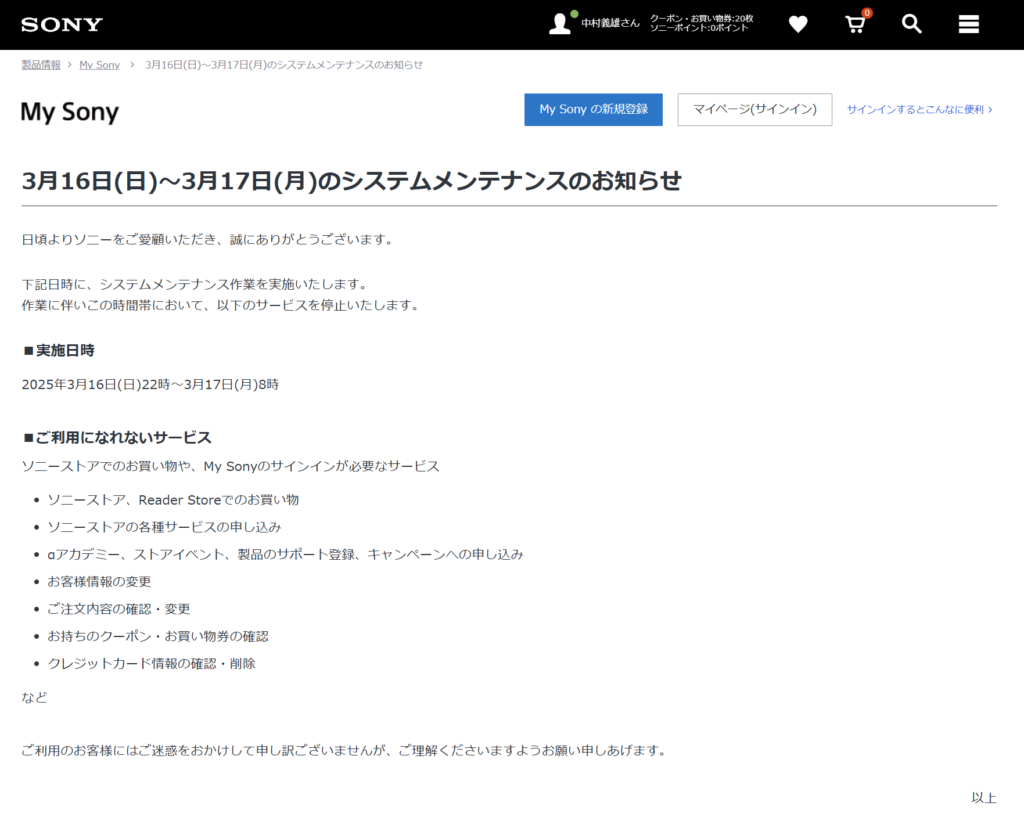Image resolution: width=1024 pixels, height=835 pixels.
Task: Click the SONY logo
Action: 62,25
